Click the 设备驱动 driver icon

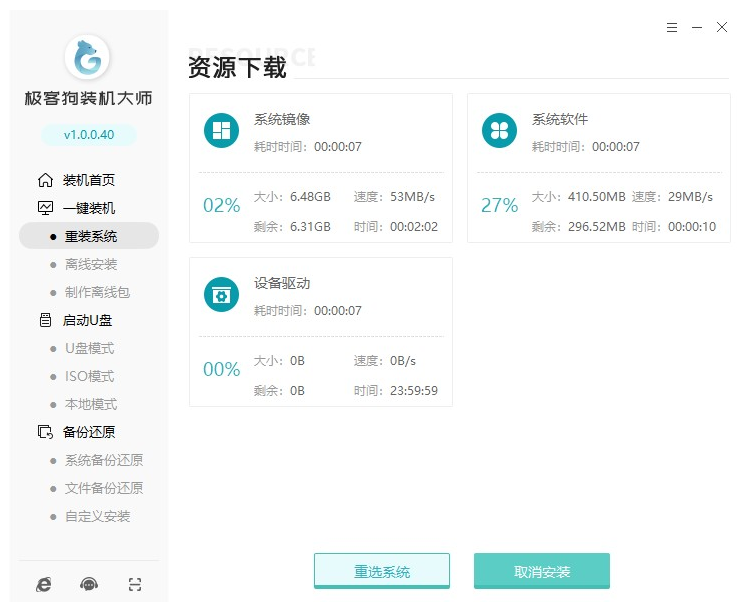point(221,295)
